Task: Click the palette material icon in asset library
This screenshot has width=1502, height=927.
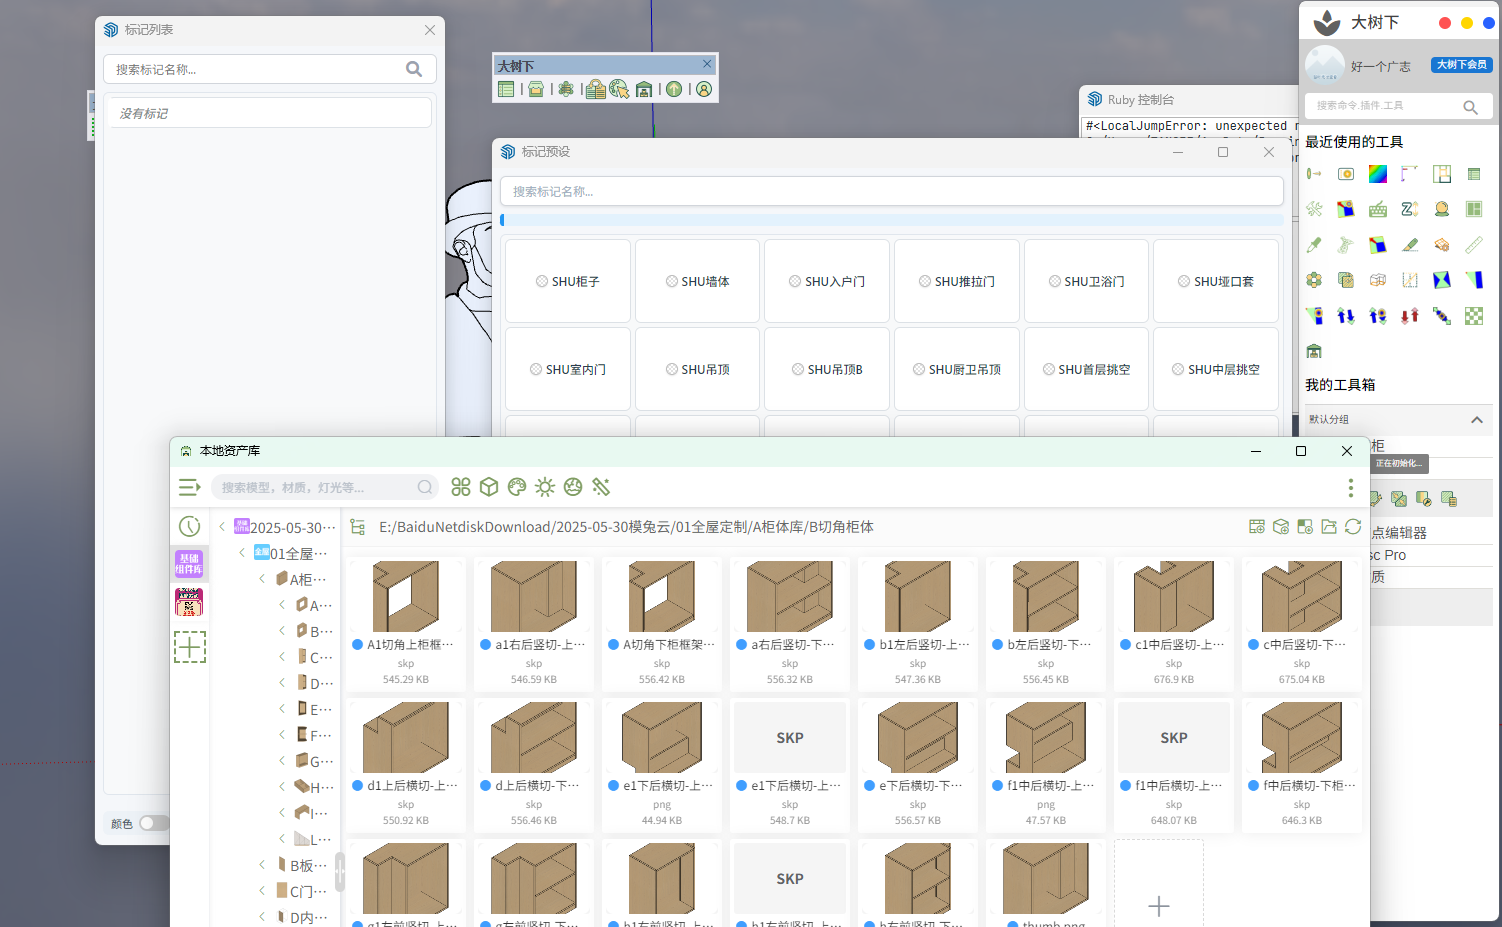Action: (x=517, y=487)
